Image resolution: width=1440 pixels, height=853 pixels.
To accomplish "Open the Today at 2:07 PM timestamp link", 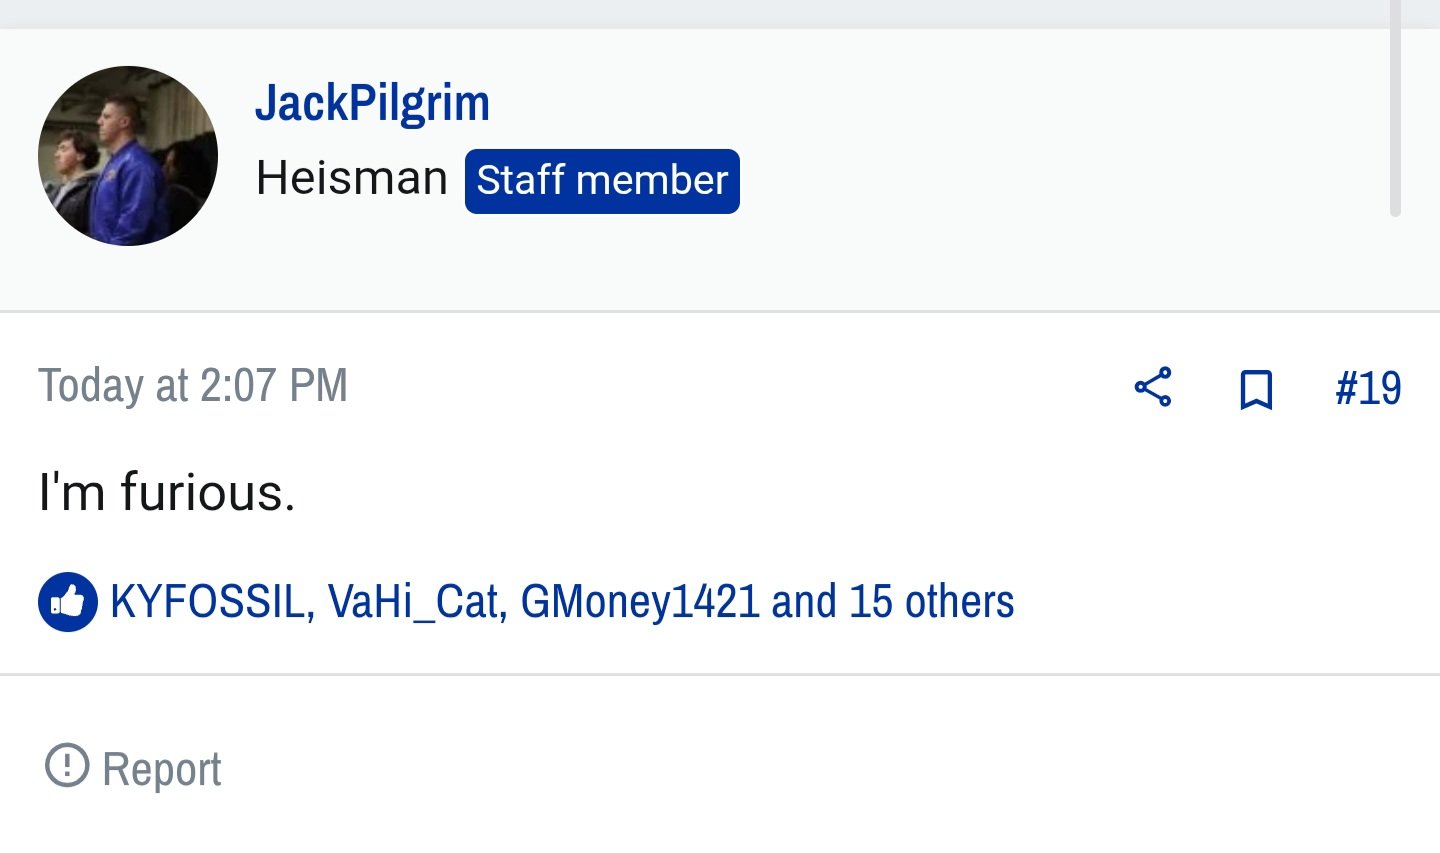I will 193,385.
